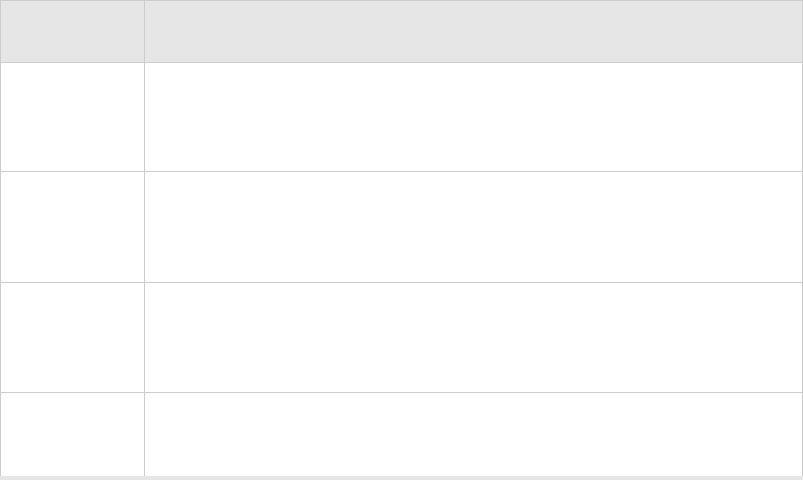Click the column divider in the gray header

144,31
